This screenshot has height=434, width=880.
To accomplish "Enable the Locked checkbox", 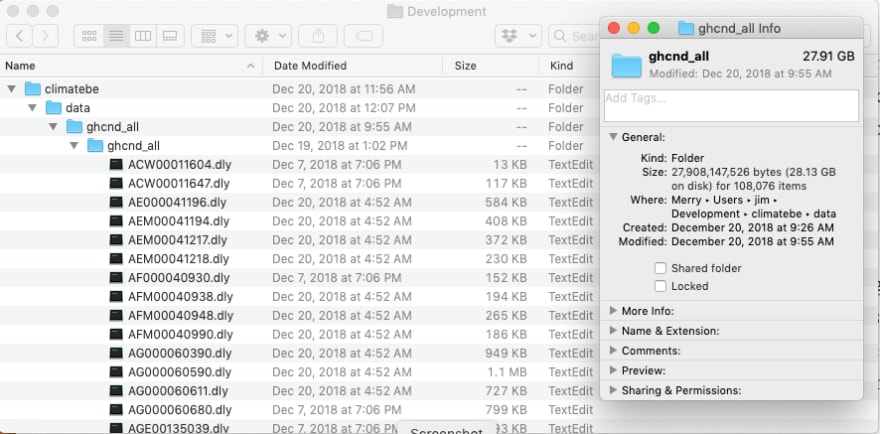I will pos(661,286).
